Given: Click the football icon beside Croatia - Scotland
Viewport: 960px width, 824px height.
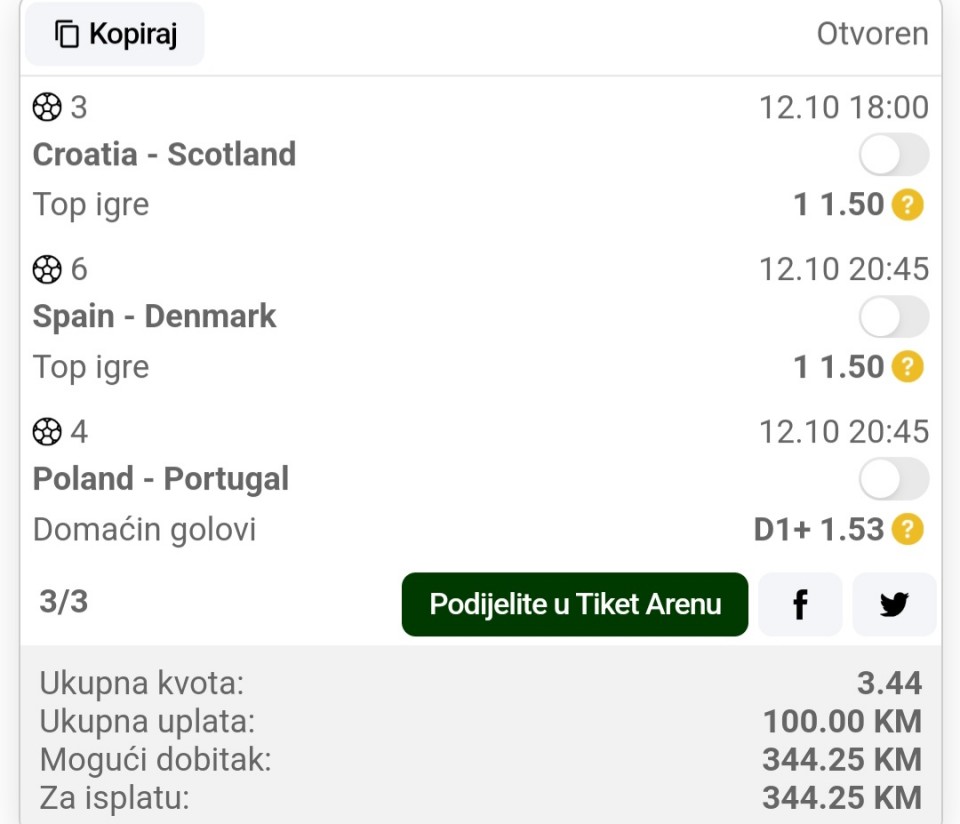Looking at the screenshot, I should 47,107.
